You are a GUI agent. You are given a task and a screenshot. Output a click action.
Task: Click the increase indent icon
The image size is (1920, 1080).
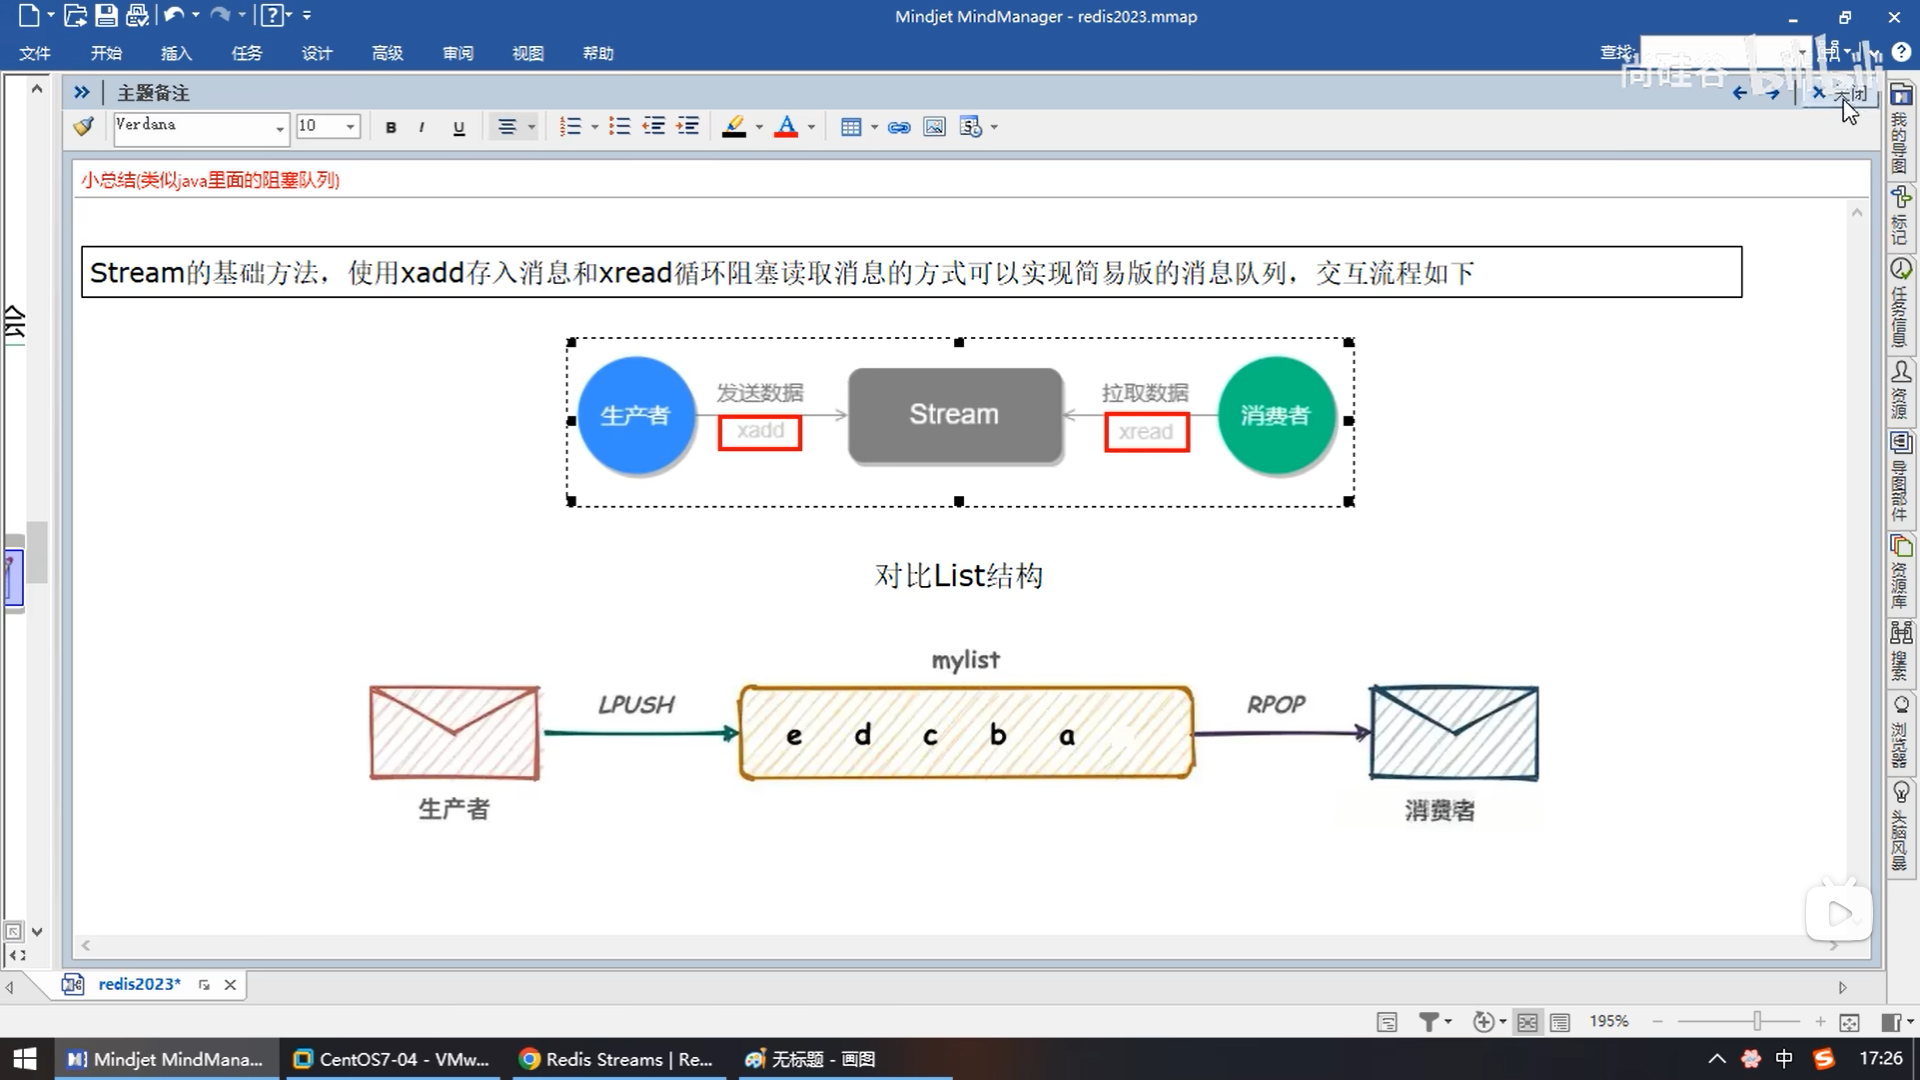688,127
